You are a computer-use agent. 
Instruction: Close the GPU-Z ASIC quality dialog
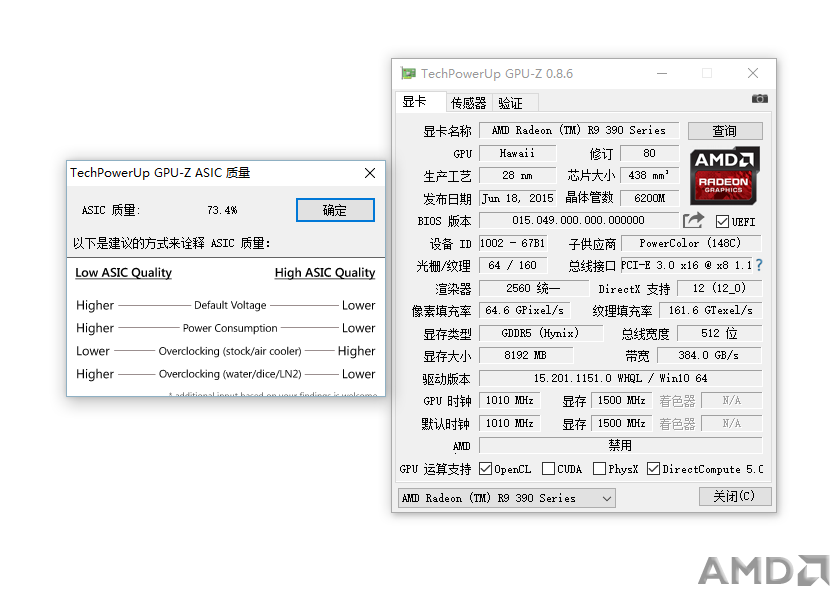[x=370, y=173]
